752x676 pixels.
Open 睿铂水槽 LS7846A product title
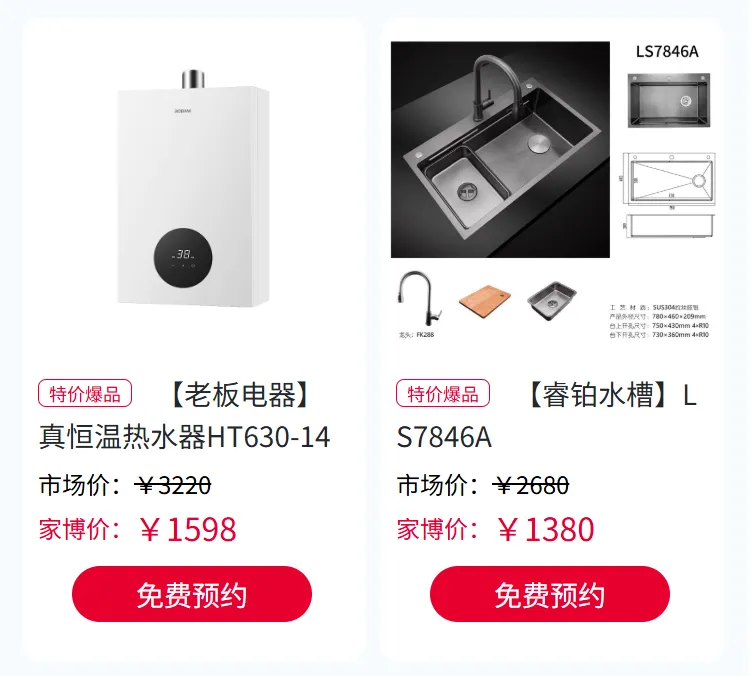546,415
